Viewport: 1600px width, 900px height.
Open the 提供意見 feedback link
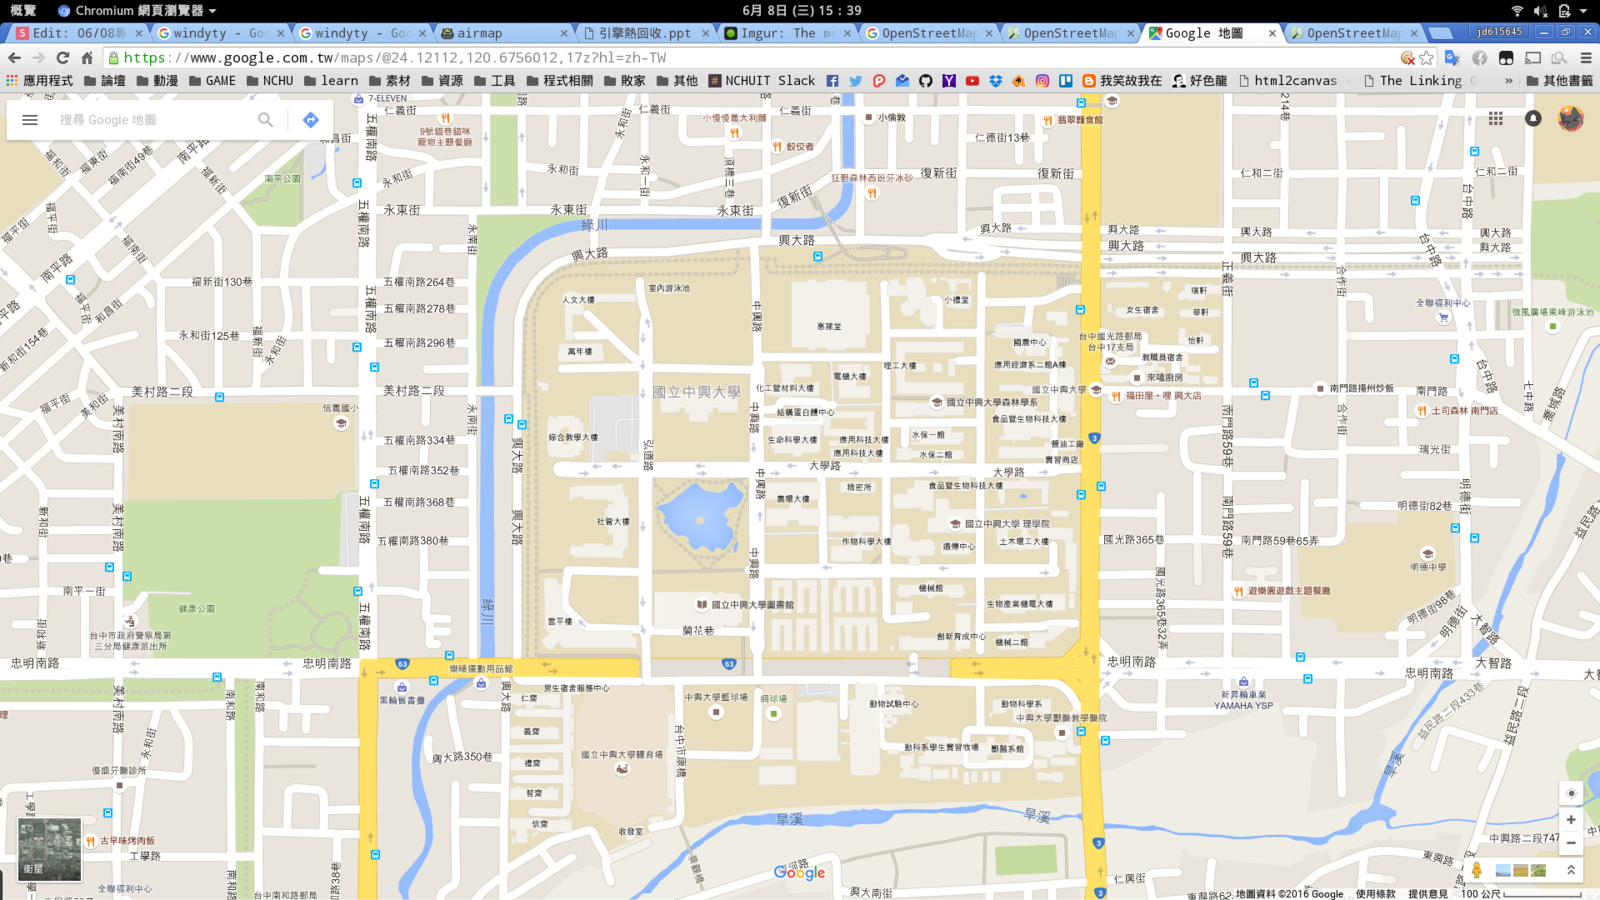tap(1428, 894)
